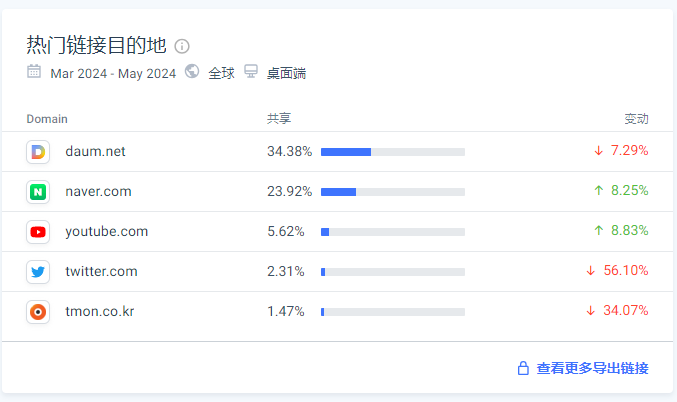Screen dimensions: 677x402
Task: Click the info icon beside 热门链接目的地 title
Action: [182, 46]
